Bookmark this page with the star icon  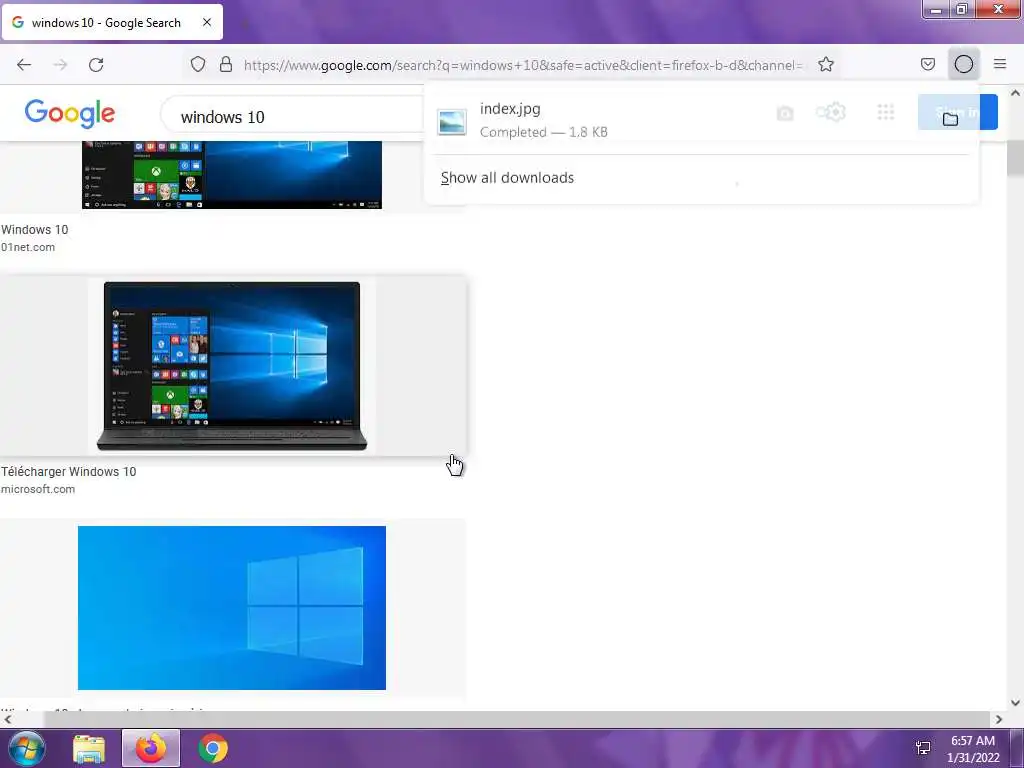[826, 64]
